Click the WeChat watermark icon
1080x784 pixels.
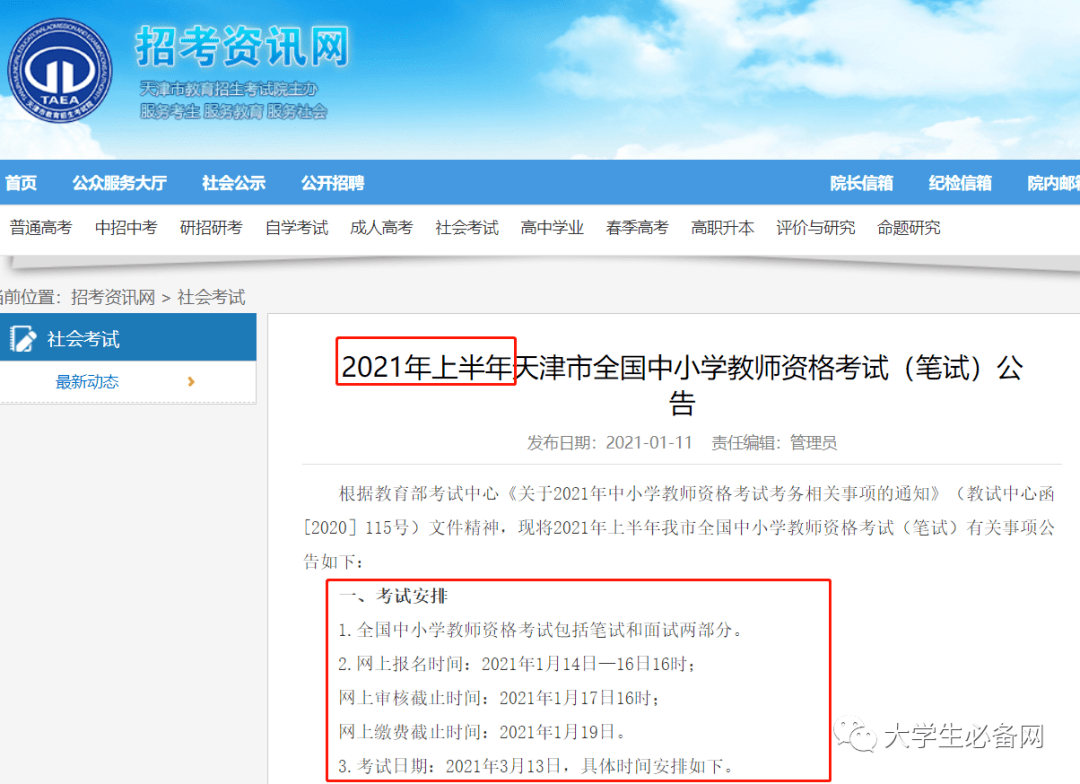pyautogui.click(x=855, y=736)
